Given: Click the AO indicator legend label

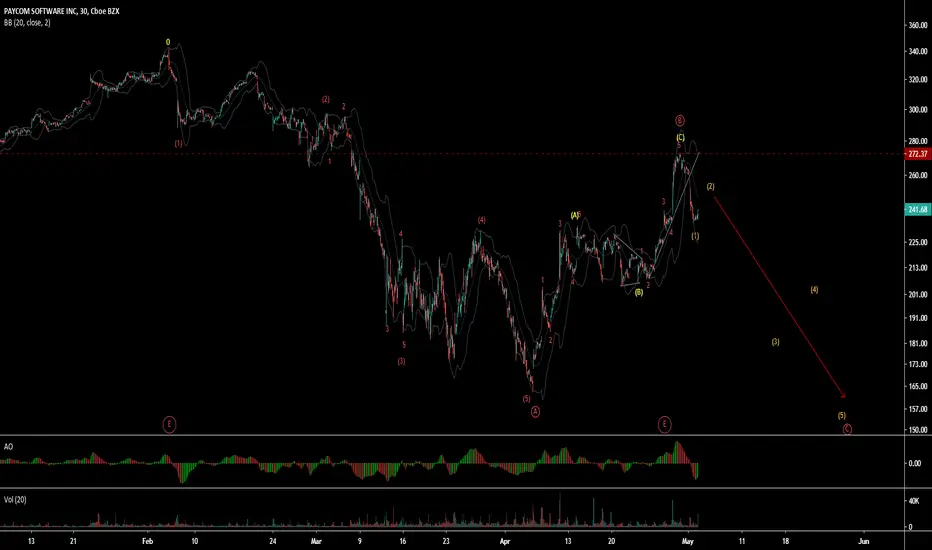Looking at the screenshot, I should pyautogui.click(x=8, y=447).
